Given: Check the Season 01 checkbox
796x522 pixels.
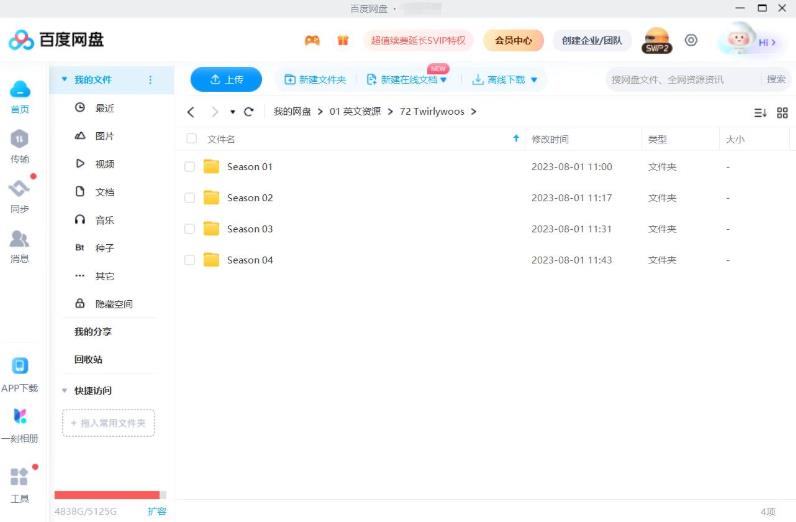Looking at the screenshot, I should tap(189, 167).
